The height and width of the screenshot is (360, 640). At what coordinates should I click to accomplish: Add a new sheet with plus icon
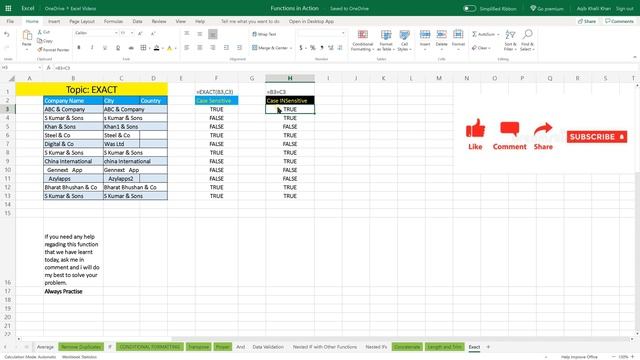[x=488, y=347]
